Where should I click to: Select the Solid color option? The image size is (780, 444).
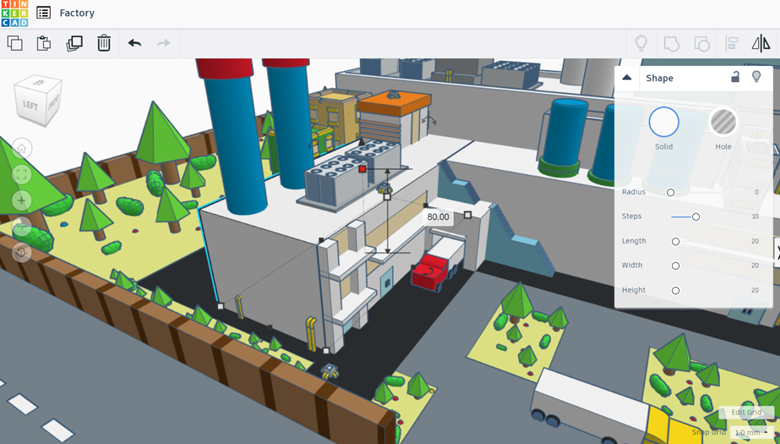664,122
